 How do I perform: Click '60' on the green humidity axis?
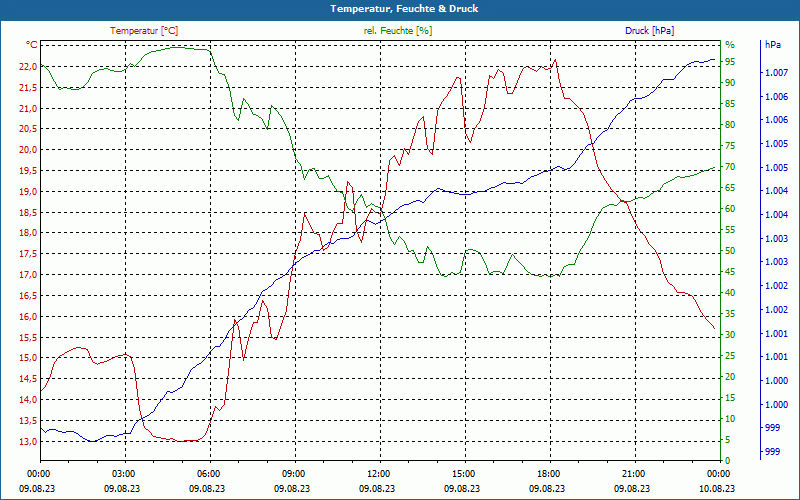pyautogui.click(x=730, y=209)
